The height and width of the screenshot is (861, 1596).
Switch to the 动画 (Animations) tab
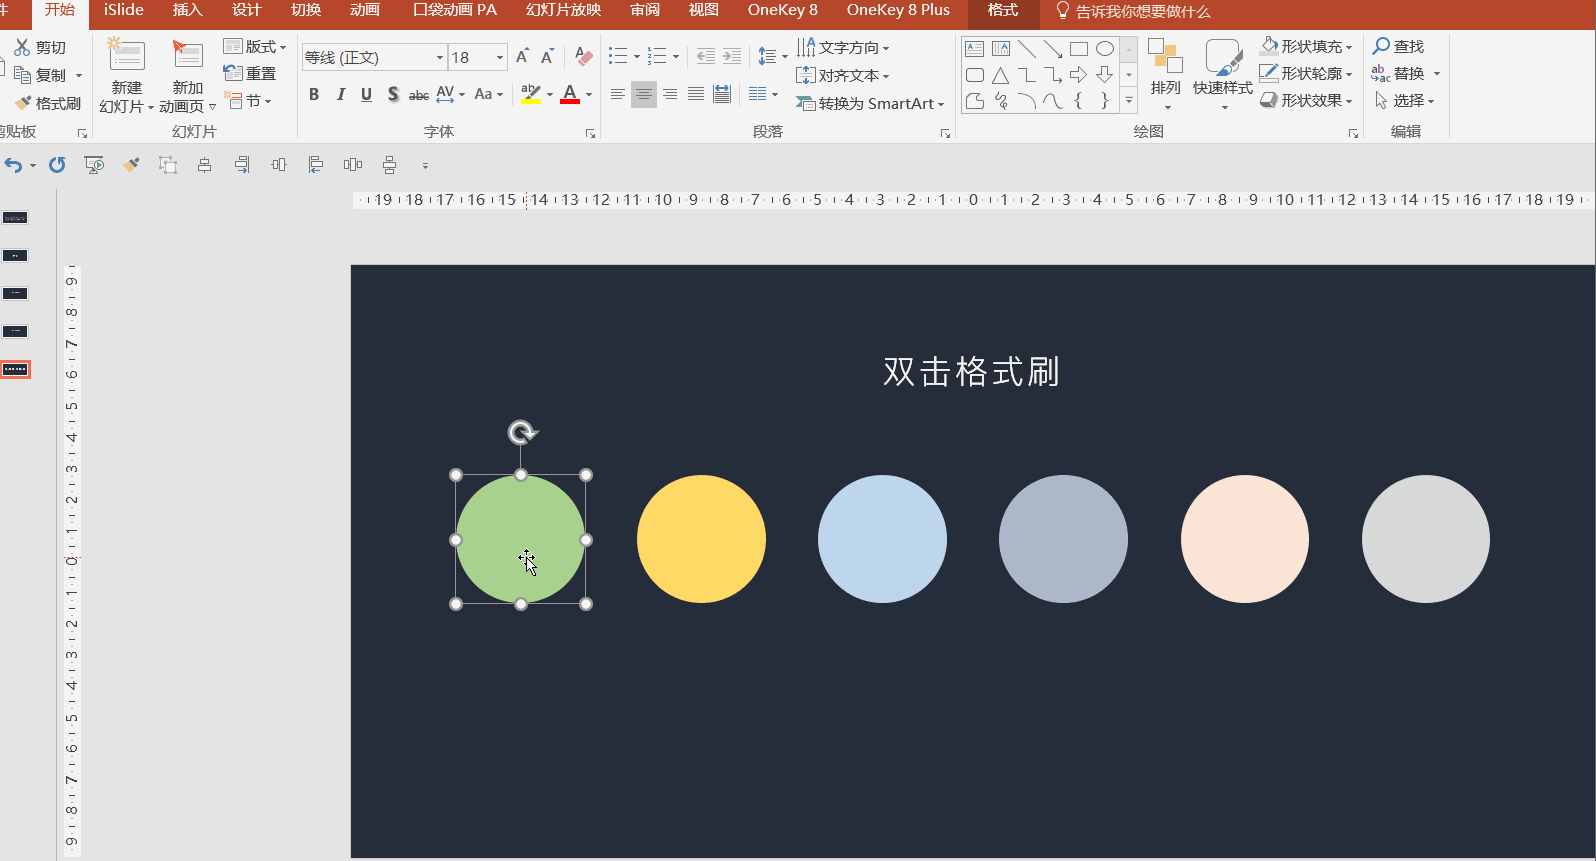pos(364,10)
